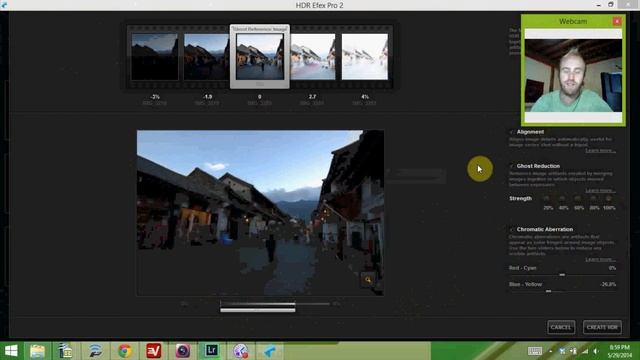Click the Strength label
The width and height of the screenshot is (640, 360).
(x=520, y=198)
